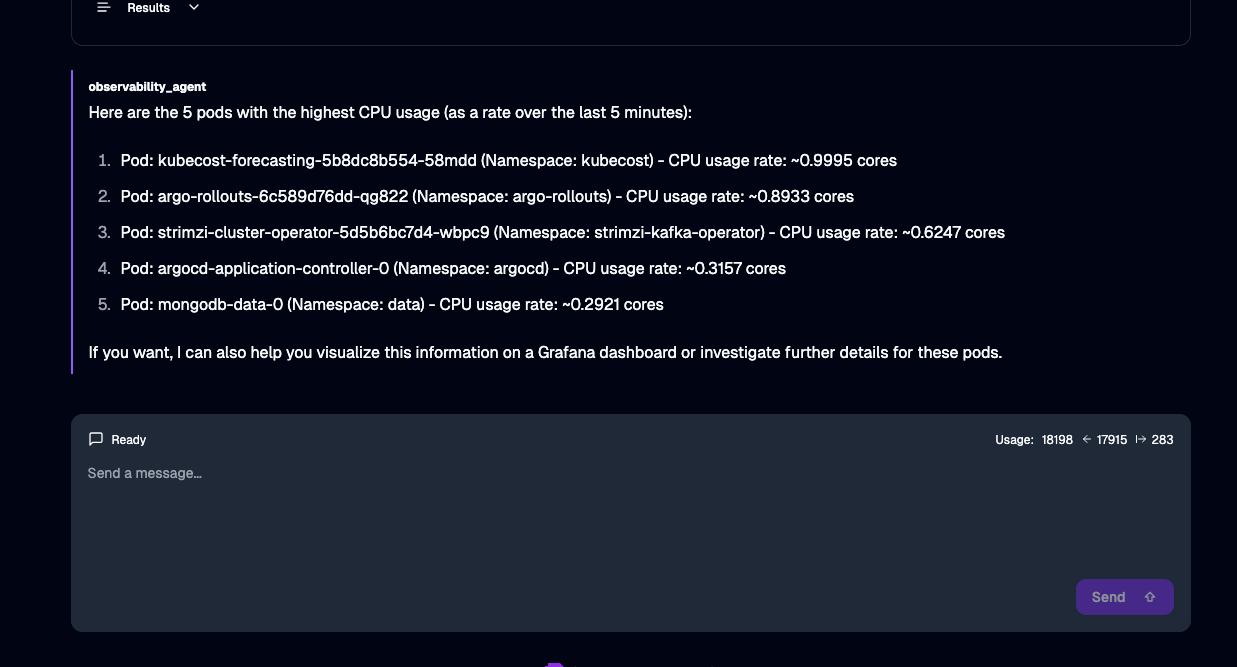1237x667 pixels.
Task: Click the chat bubble icon beside Ready
Action: click(96, 439)
